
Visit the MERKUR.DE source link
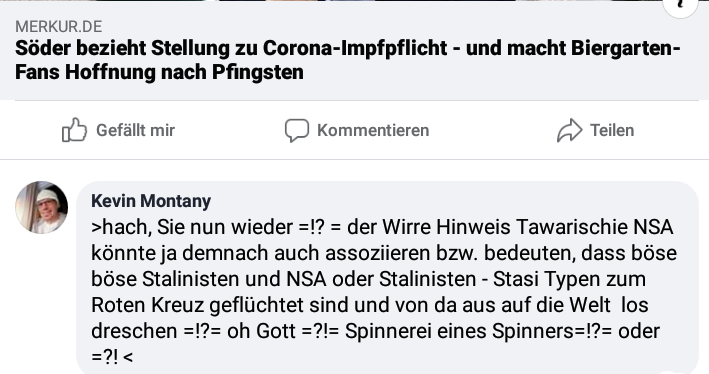(x=59, y=27)
